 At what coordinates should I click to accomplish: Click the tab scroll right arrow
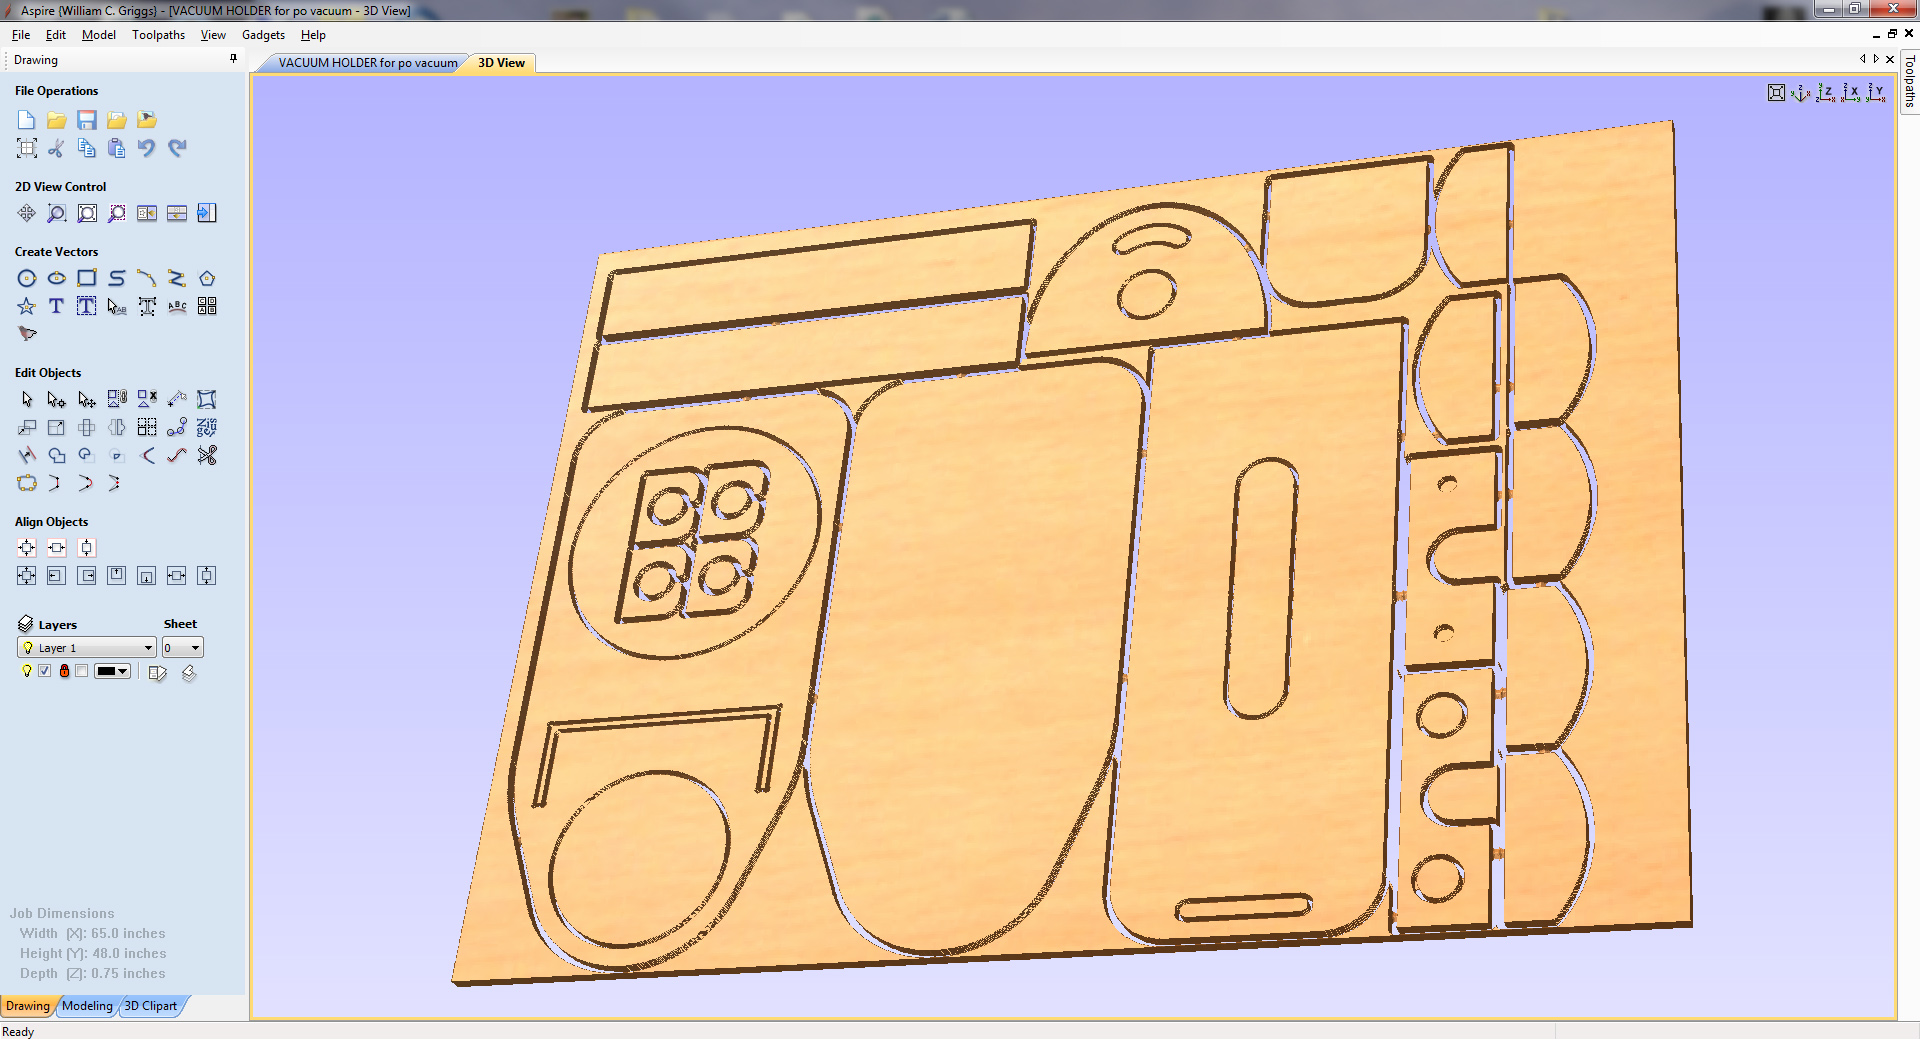click(1876, 59)
